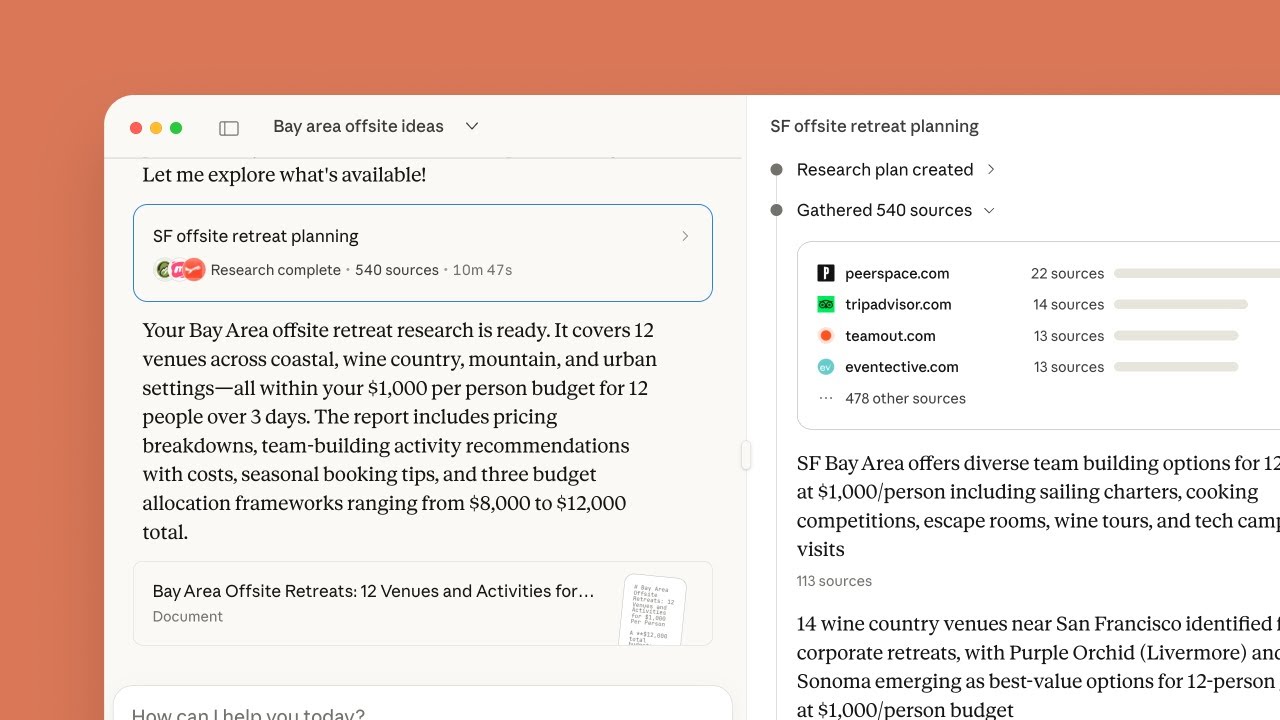
Task: Click the green zoom traffic light button
Action: (176, 128)
